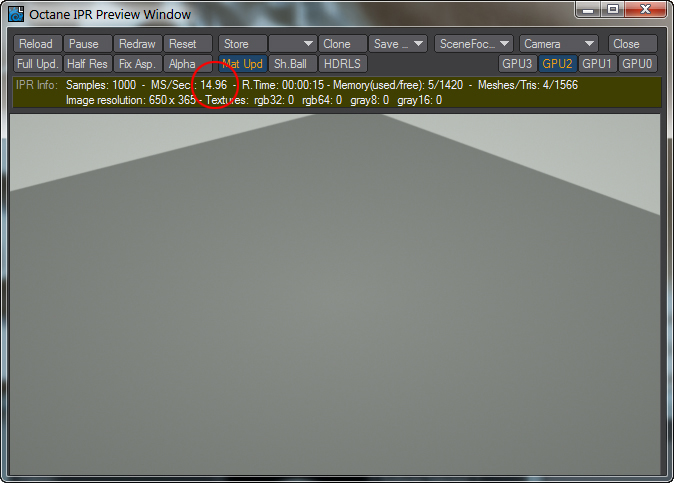
Task: Click inside the rendered preview image
Action: click(335, 294)
